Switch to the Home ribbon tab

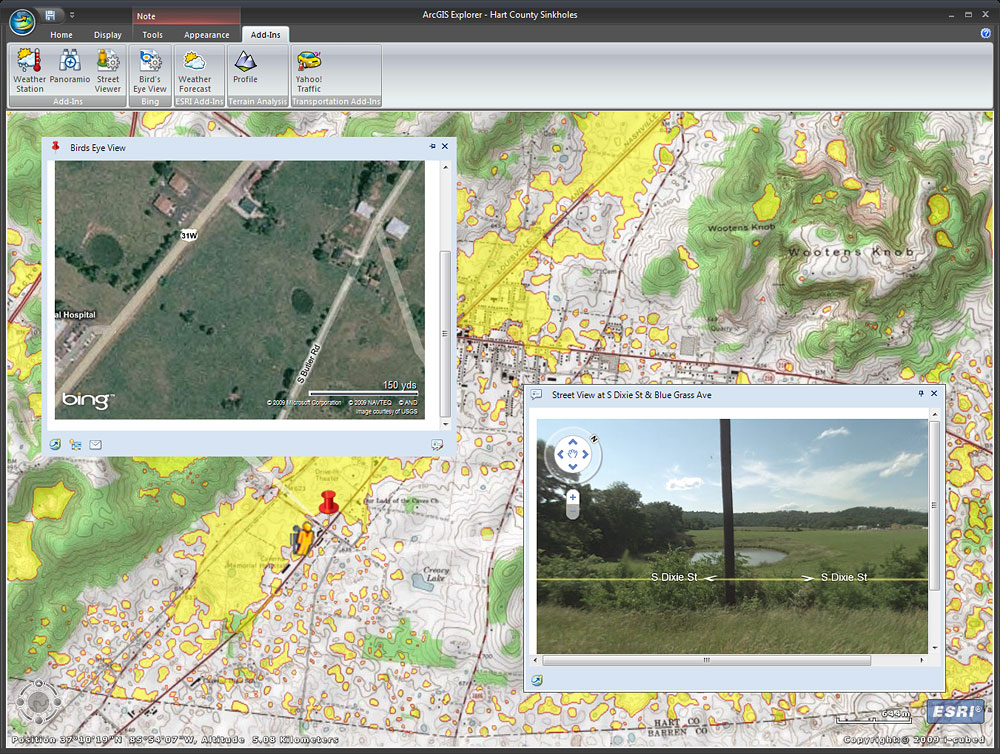tap(61, 35)
